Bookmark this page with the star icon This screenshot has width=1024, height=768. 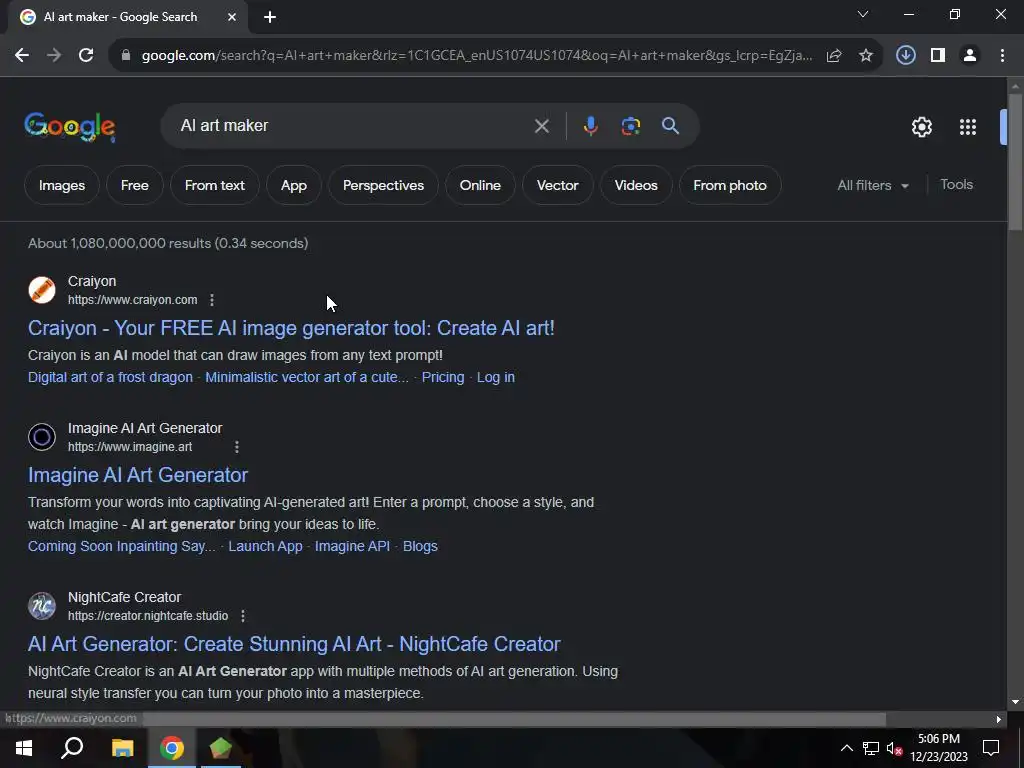[x=865, y=56]
